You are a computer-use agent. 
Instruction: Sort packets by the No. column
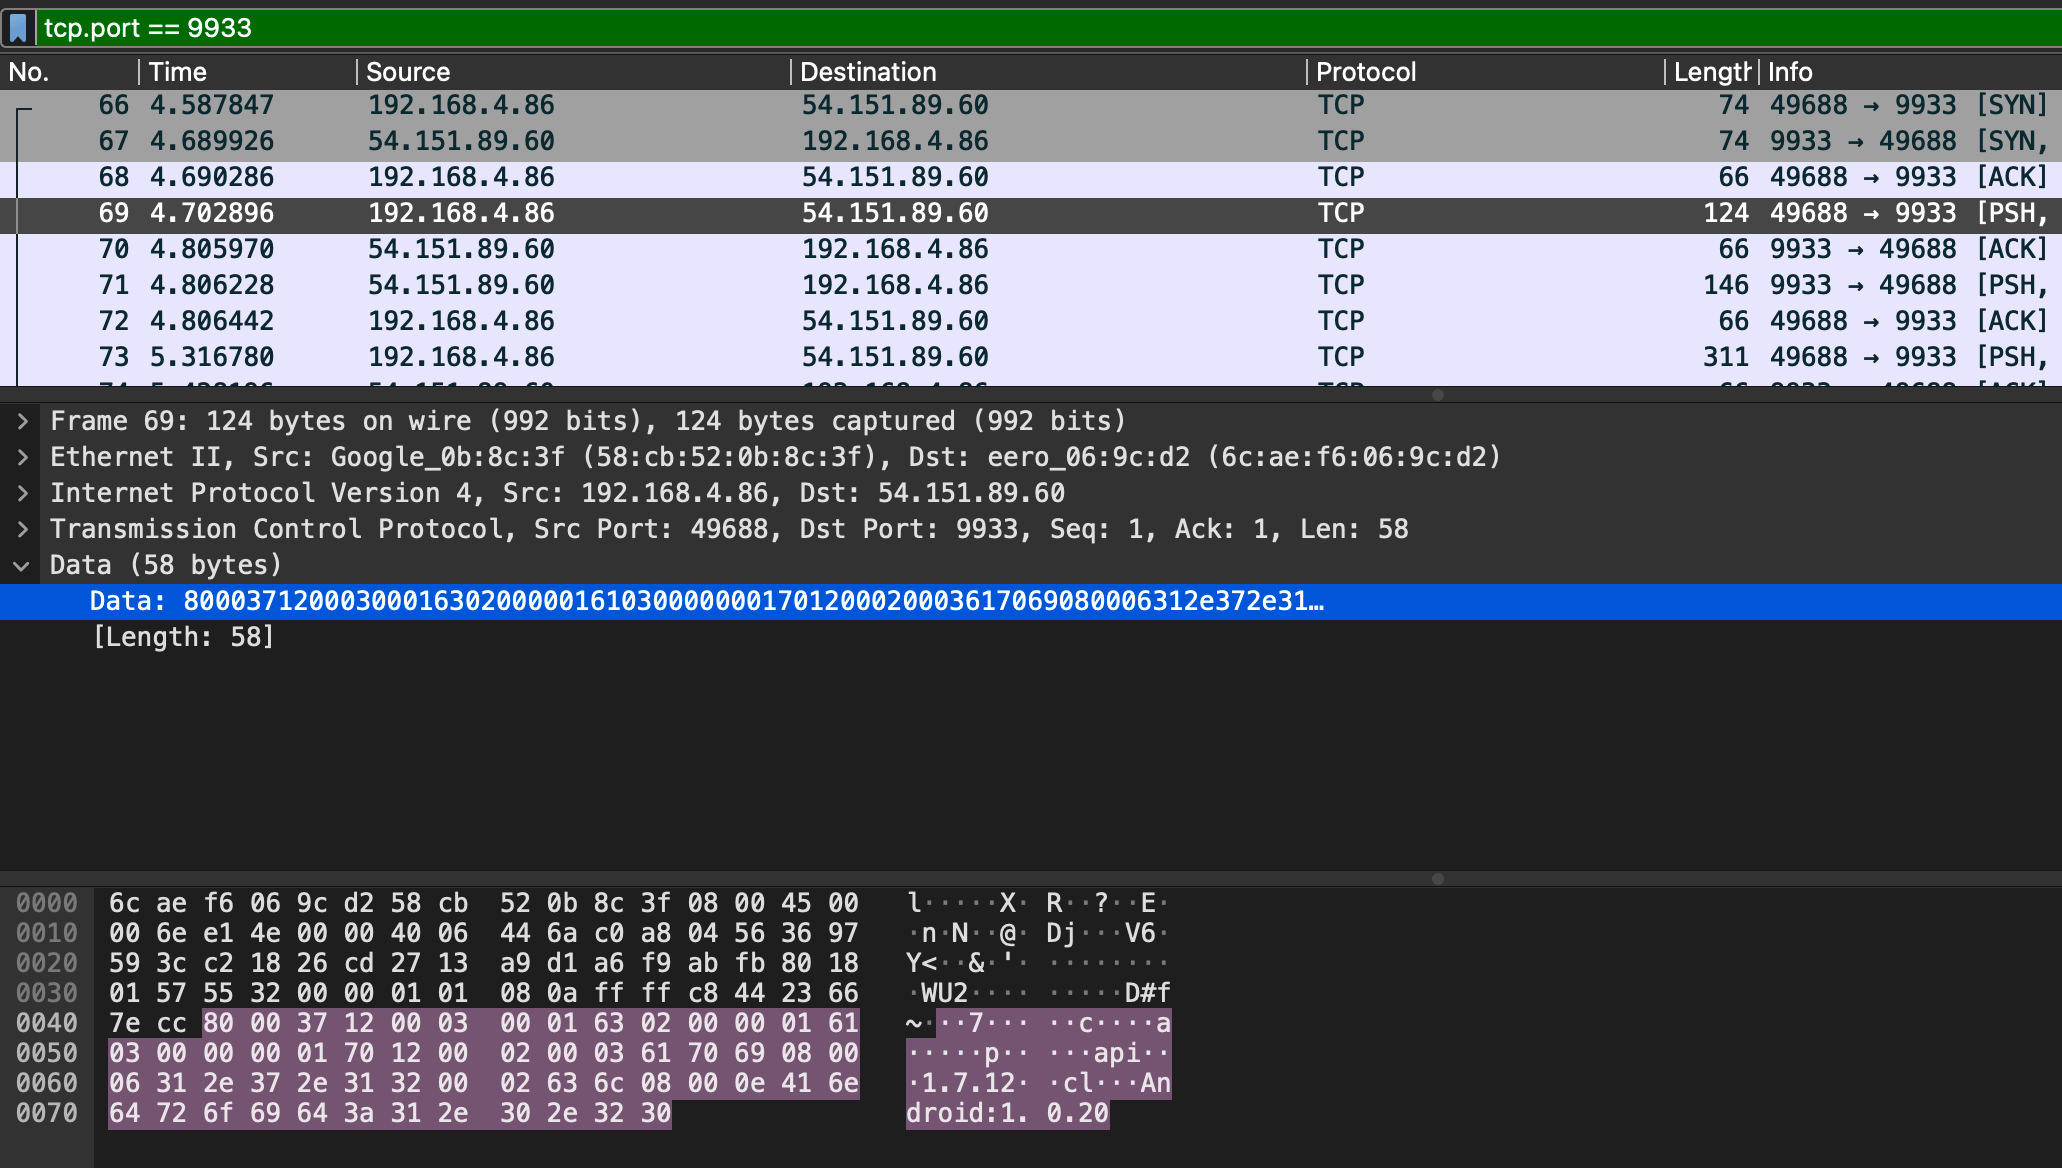pos(30,72)
